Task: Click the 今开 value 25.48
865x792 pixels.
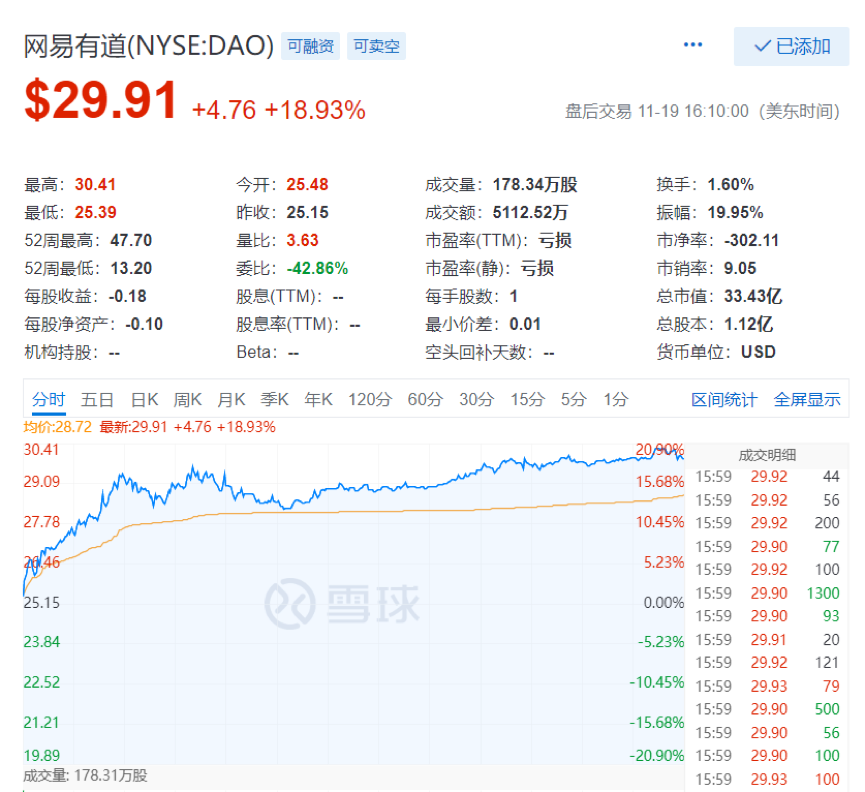Action: tap(307, 185)
